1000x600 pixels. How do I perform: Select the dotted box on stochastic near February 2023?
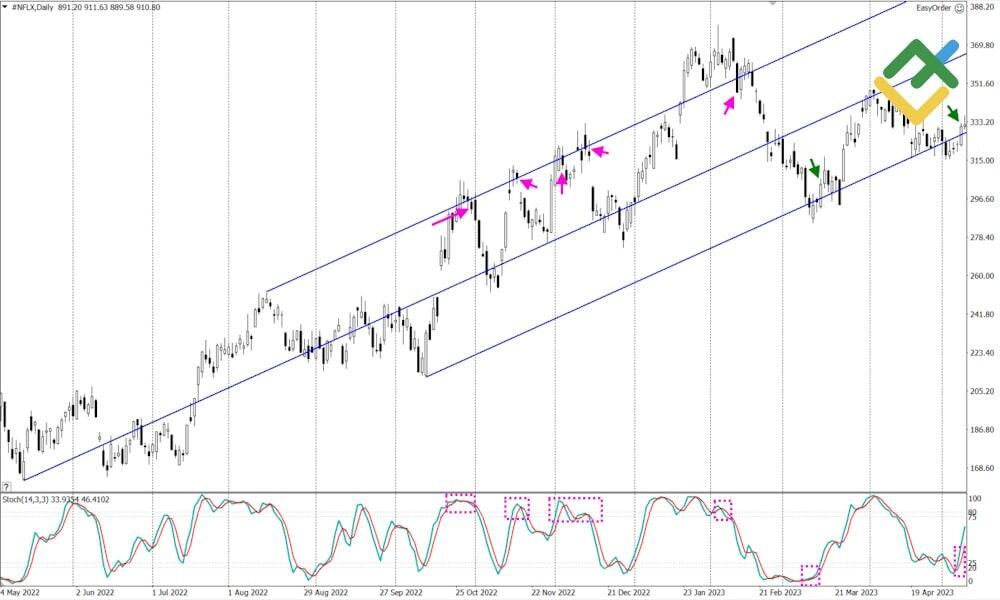810,574
